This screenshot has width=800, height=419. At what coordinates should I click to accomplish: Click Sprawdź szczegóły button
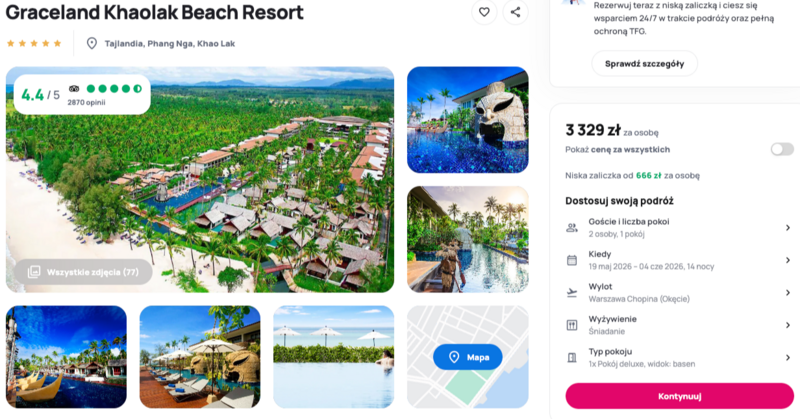(644, 64)
